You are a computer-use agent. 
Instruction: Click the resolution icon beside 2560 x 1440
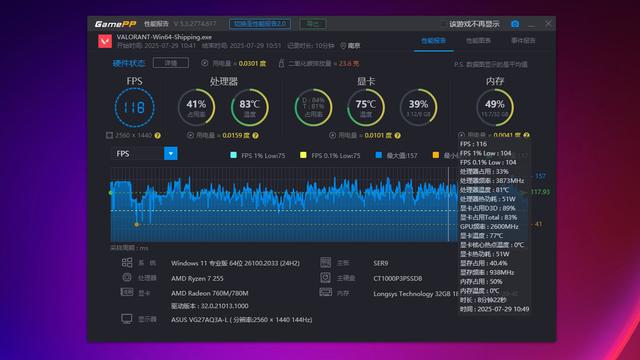[109, 135]
